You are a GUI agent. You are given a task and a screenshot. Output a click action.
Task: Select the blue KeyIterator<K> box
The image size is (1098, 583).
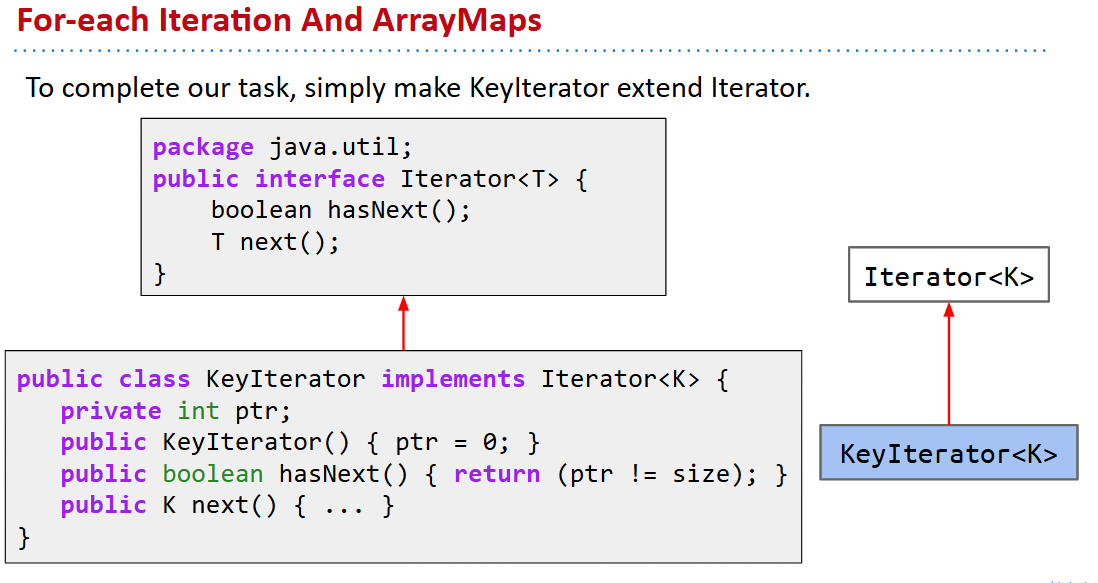point(948,453)
